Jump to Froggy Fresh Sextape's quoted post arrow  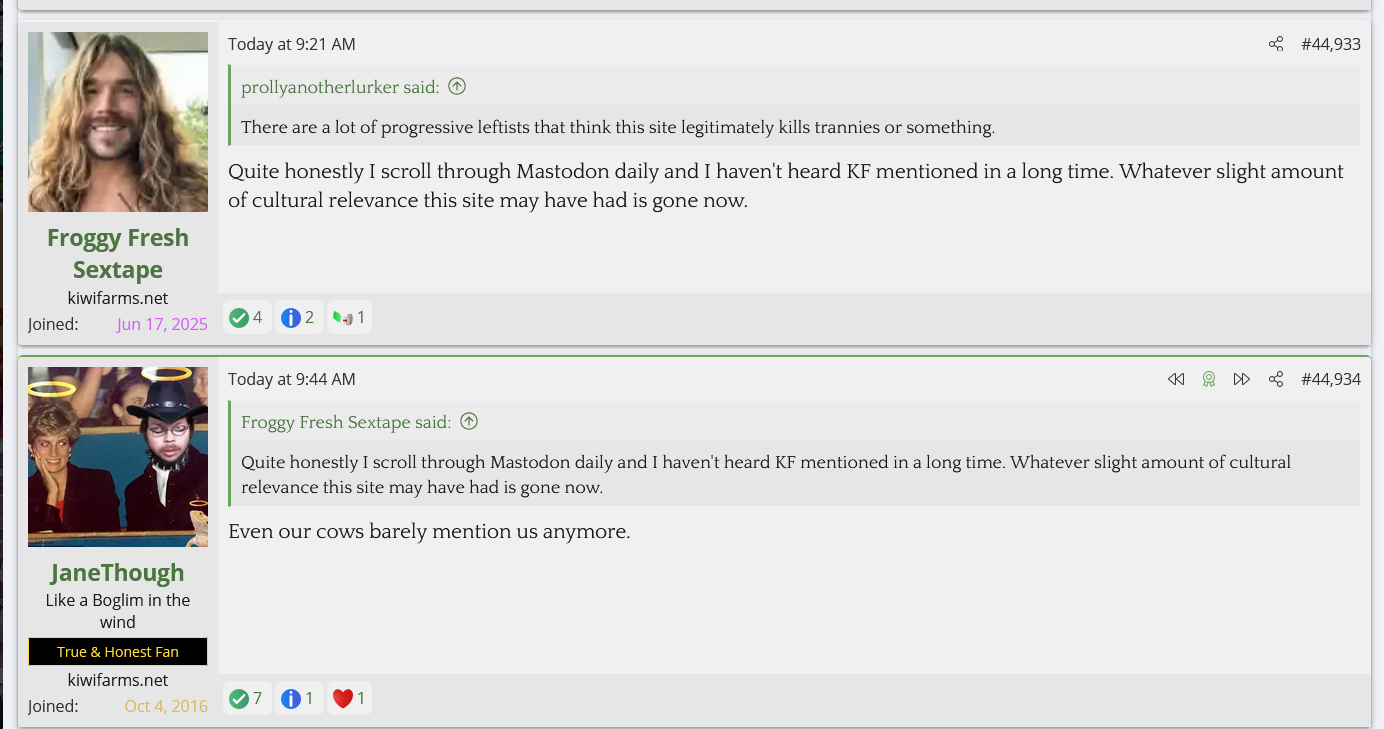tap(469, 421)
